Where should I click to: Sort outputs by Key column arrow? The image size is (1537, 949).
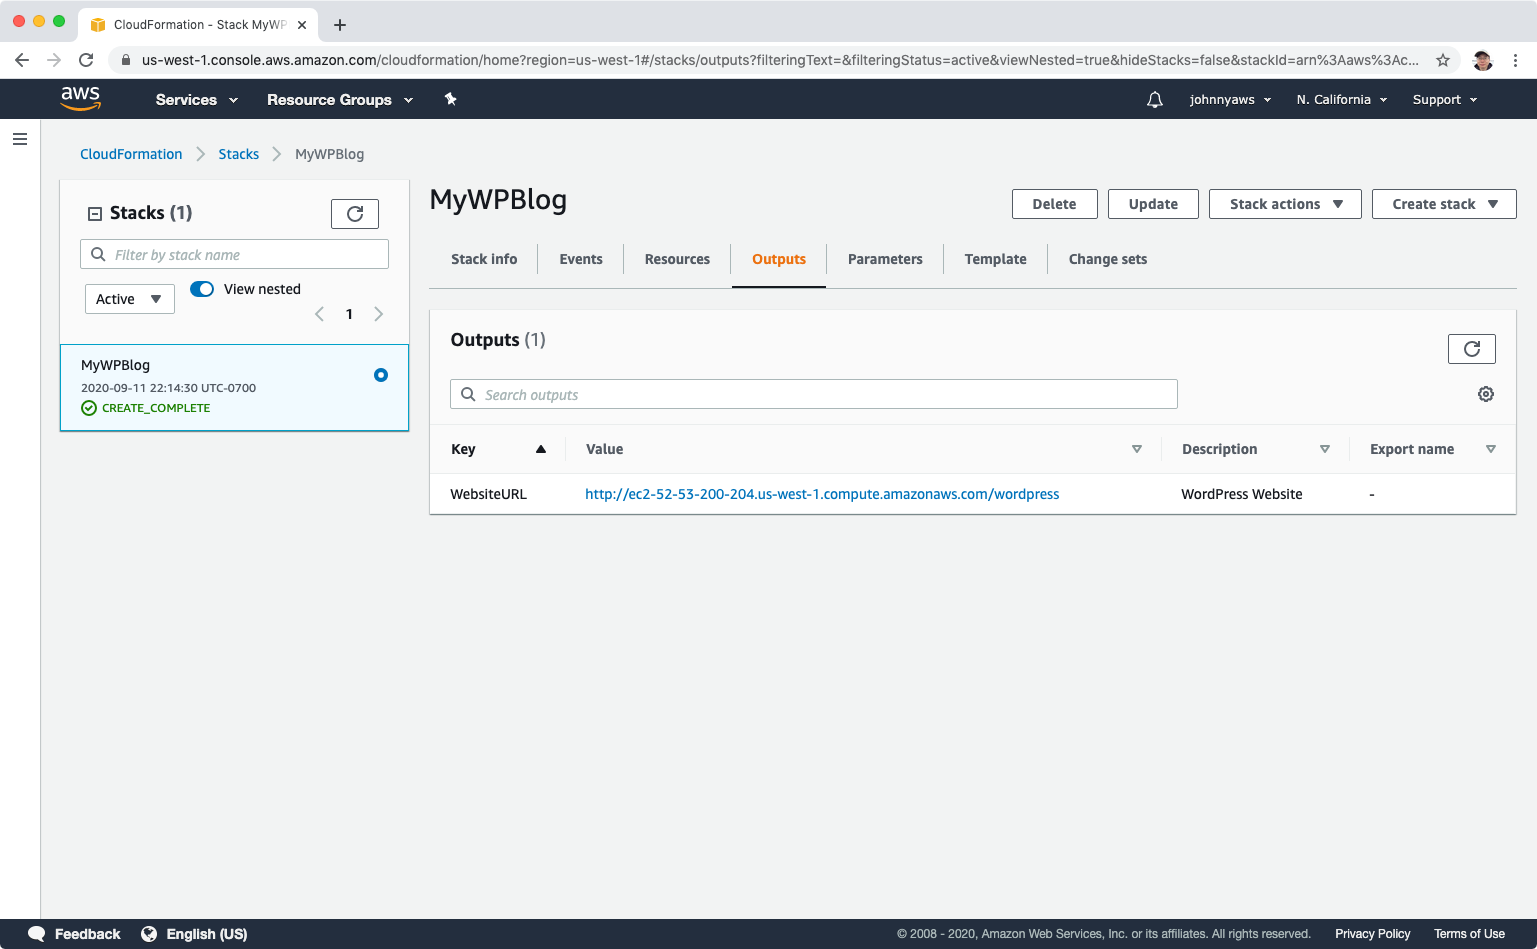coord(541,449)
